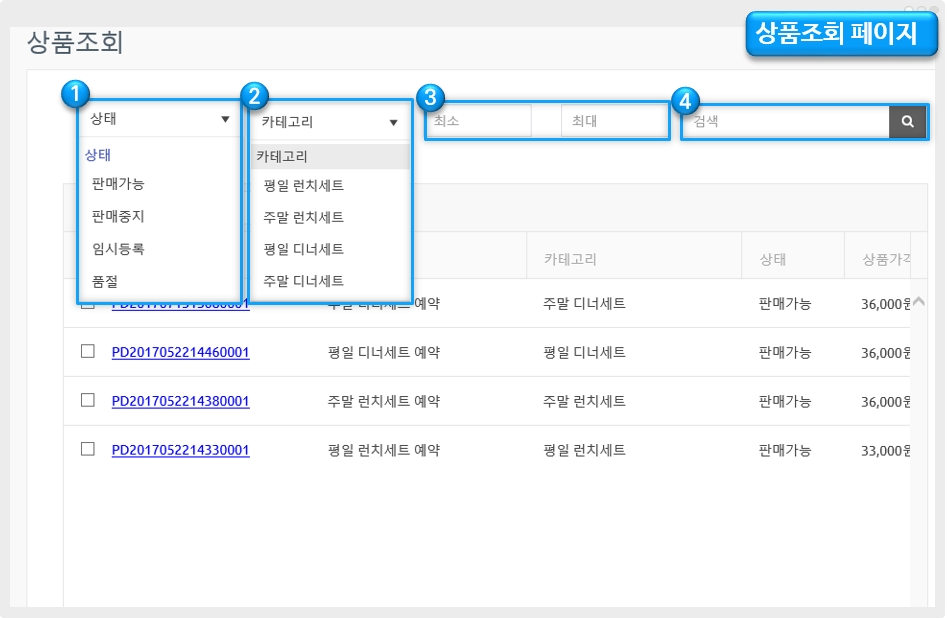Screen dimensions: 947x618
Task: Select 평일 런치세트 category option
Action: click(303, 186)
